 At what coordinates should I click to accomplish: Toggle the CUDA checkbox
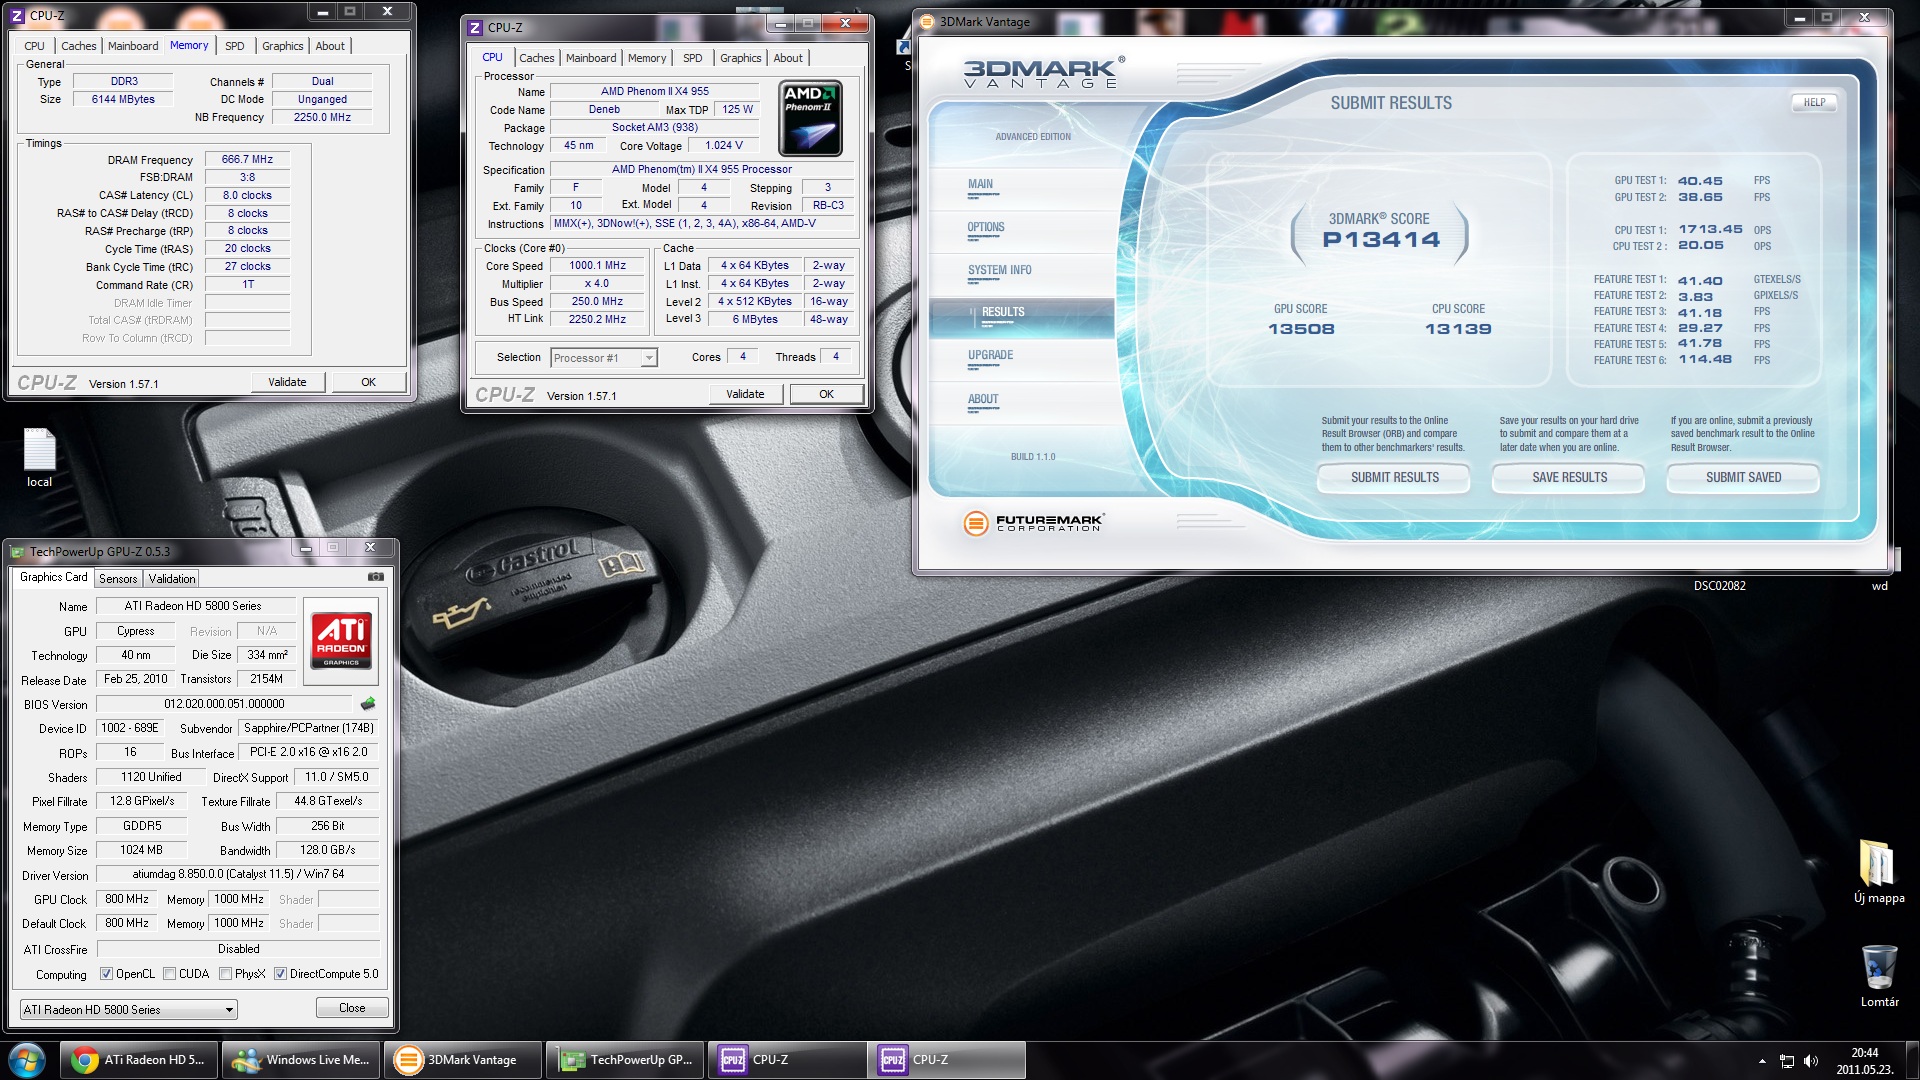click(x=170, y=974)
